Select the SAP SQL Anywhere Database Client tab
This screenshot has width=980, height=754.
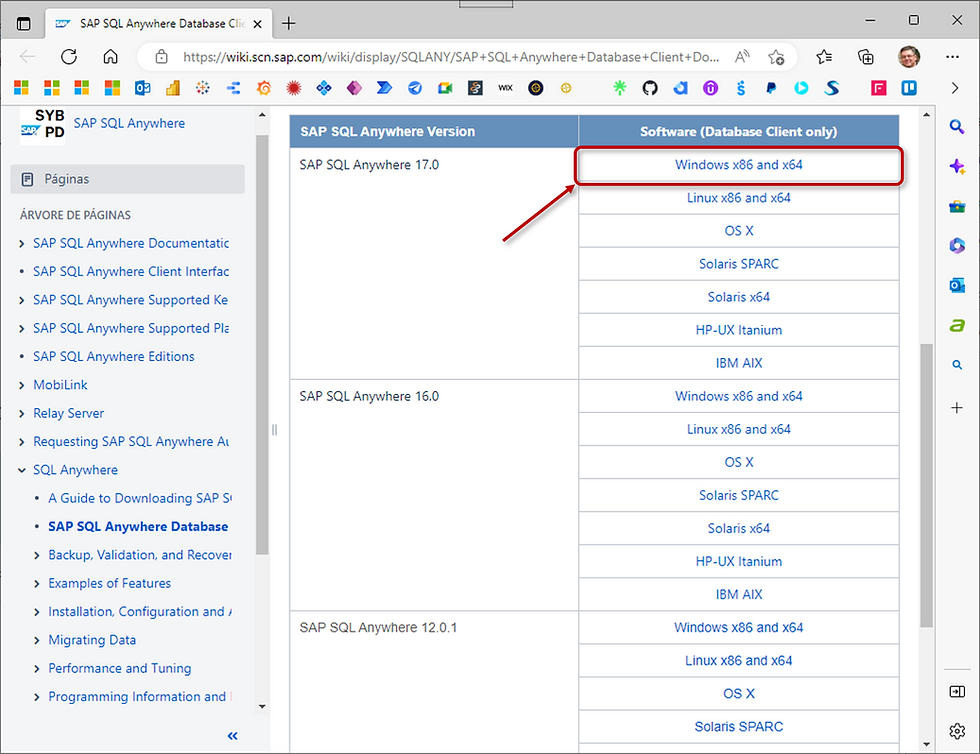point(159,24)
